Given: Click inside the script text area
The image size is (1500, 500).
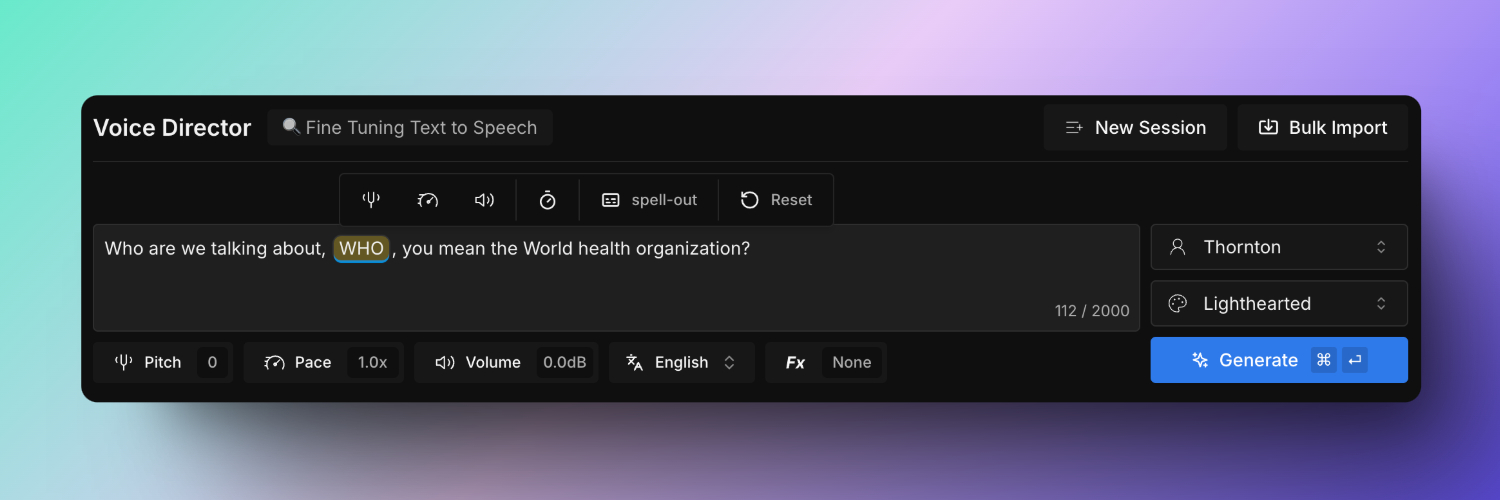Looking at the screenshot, I should [x=616, y=277].
